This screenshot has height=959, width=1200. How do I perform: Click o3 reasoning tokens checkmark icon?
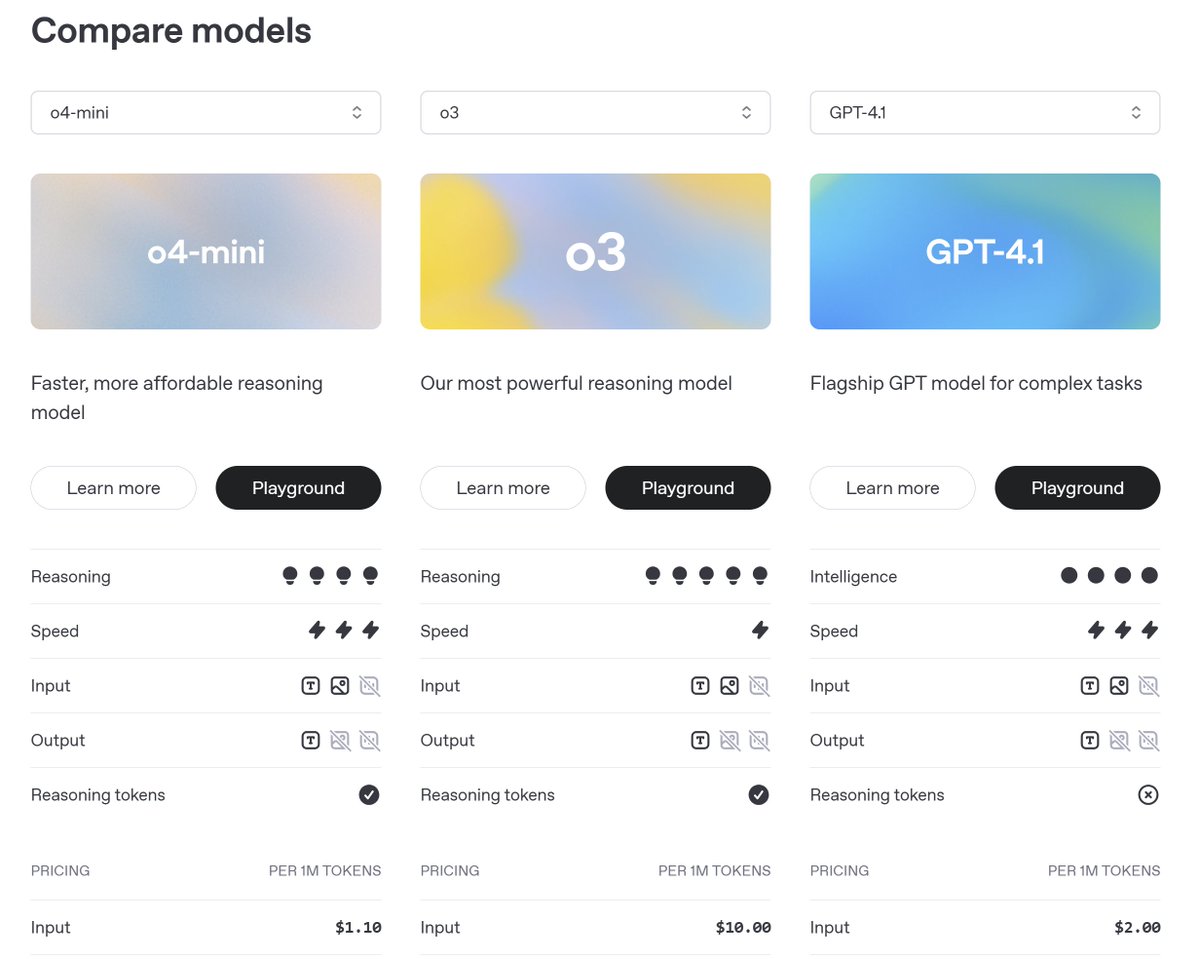point(759,795)
